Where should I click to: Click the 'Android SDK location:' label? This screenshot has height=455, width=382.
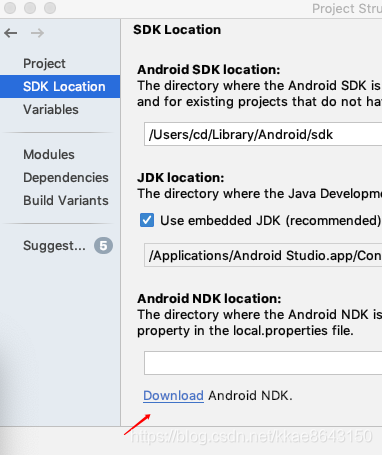209,70
